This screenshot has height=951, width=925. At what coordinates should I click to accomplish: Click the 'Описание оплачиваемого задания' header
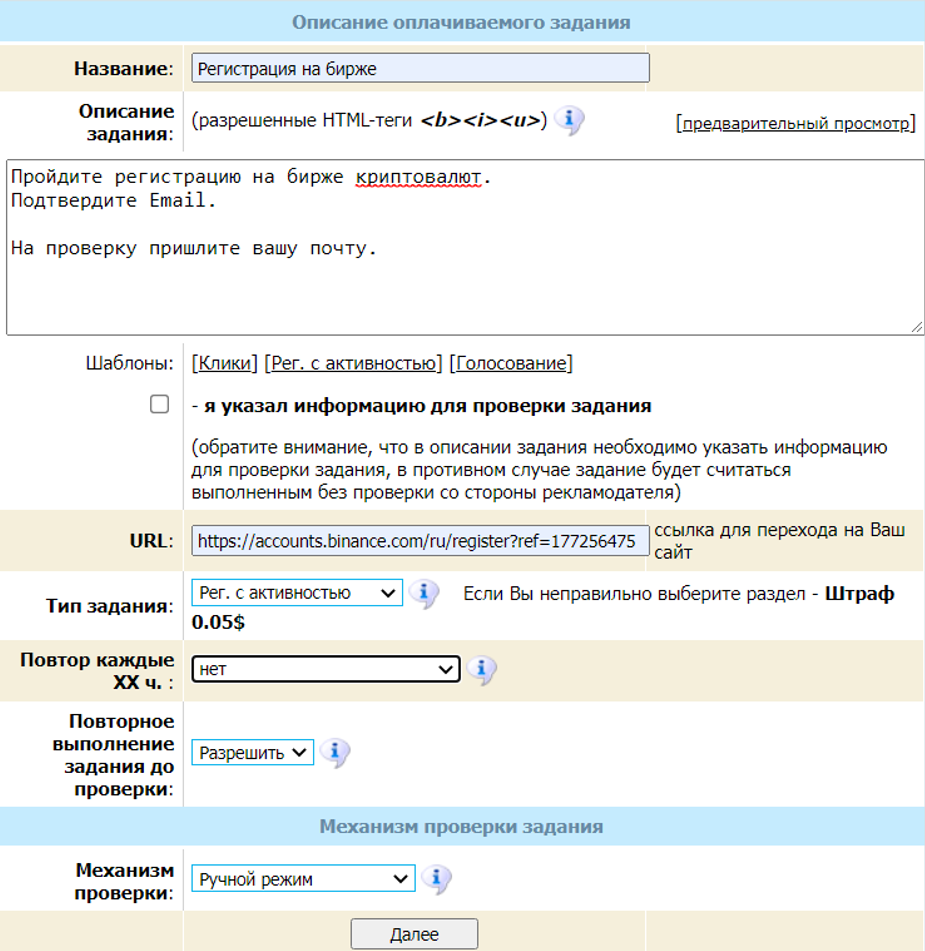pos(461,22)
